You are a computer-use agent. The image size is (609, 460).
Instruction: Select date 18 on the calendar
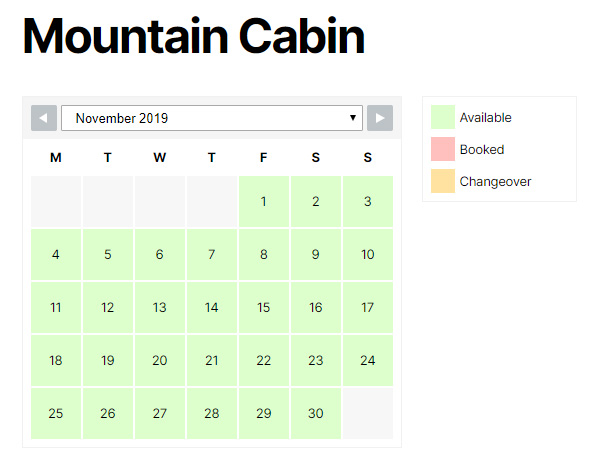click(56, 361)
